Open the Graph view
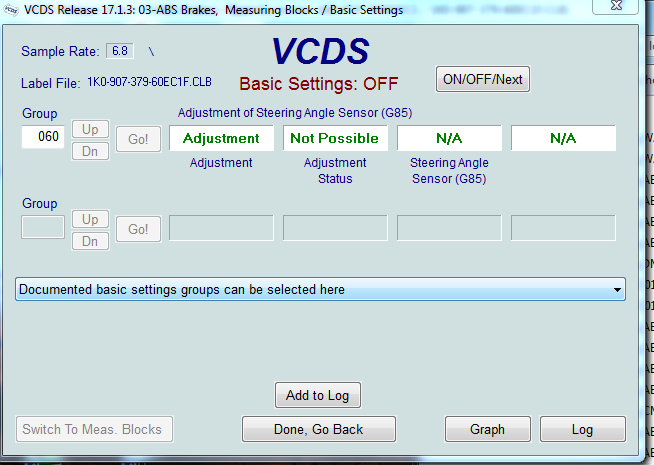 (x=488, y=429)
